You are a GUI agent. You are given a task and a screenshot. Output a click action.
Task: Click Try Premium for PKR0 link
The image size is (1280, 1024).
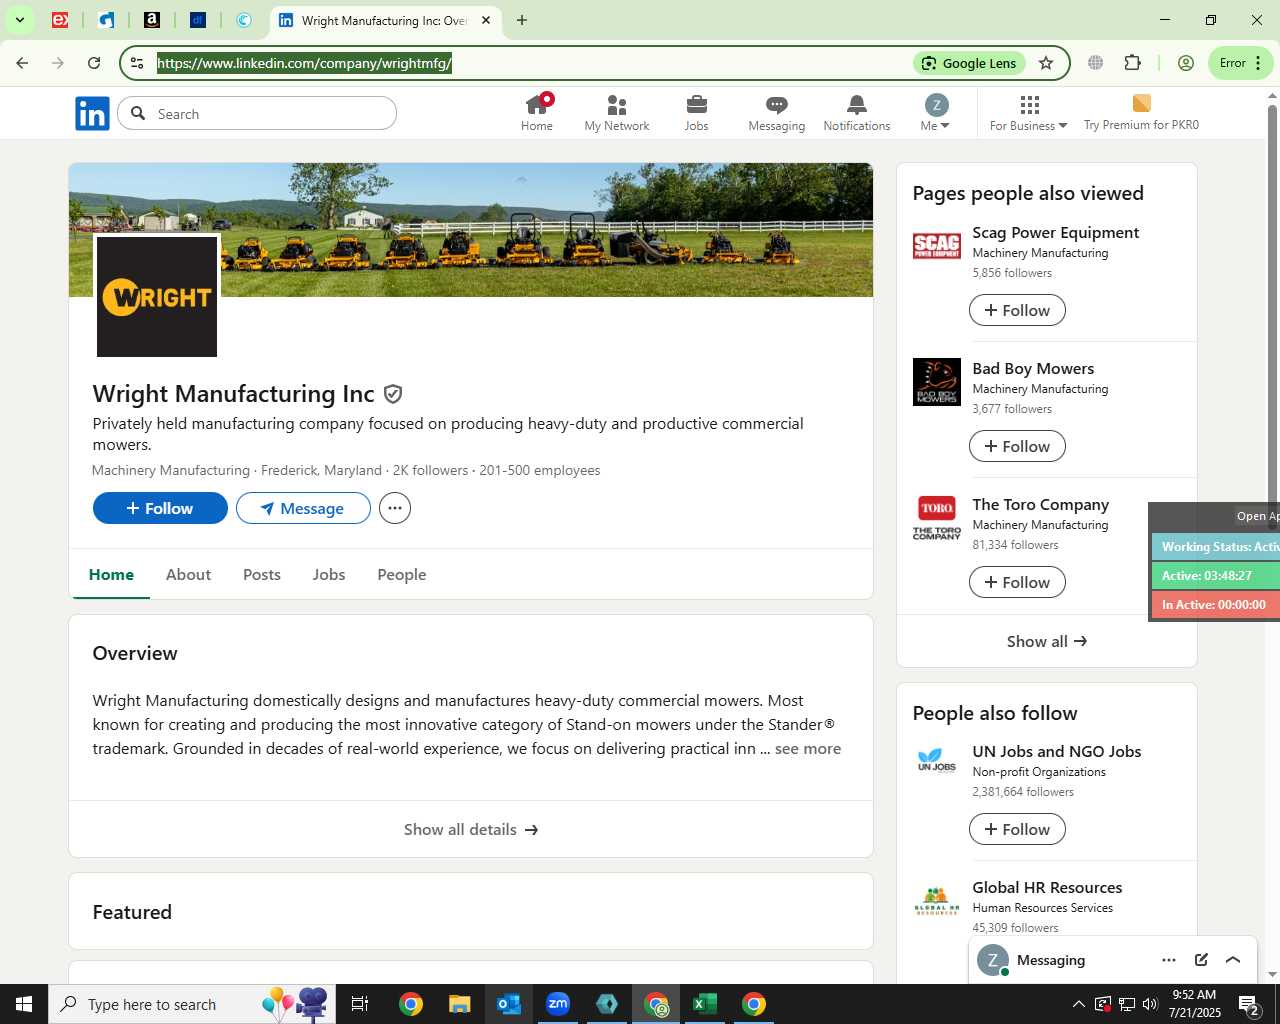[x=1141, y=113]
